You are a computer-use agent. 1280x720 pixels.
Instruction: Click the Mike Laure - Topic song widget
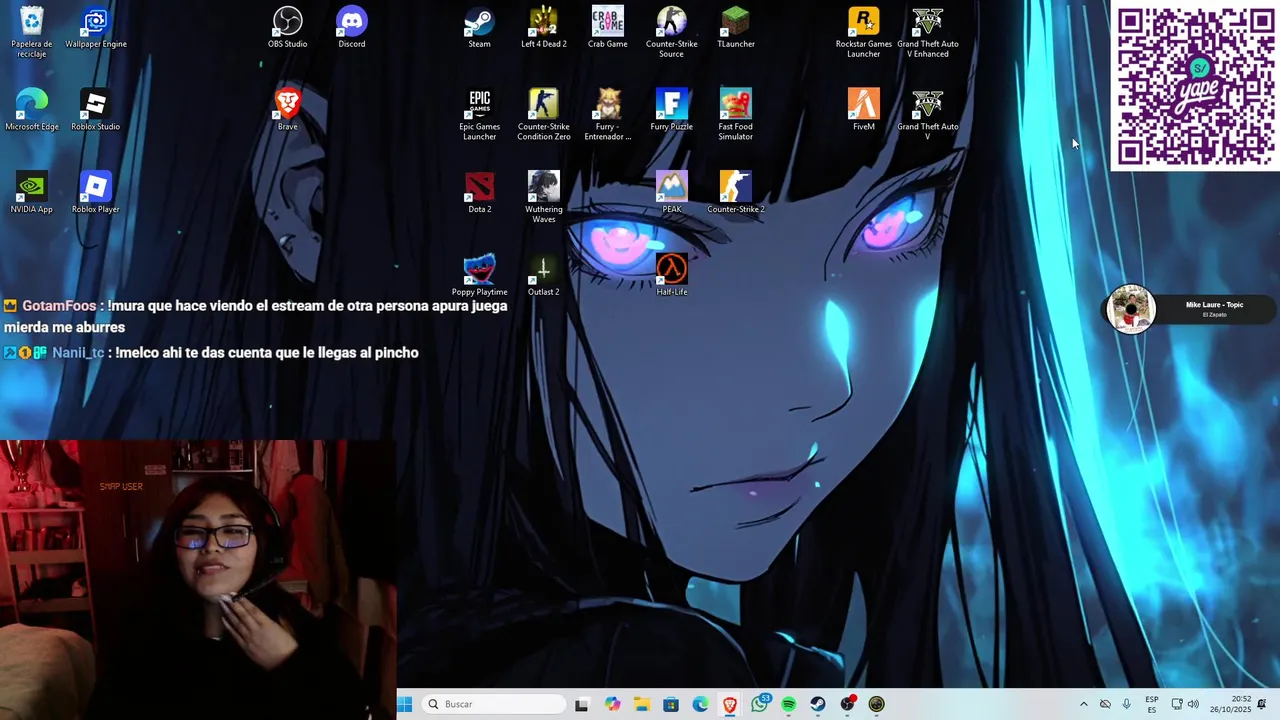point(1190,310)
